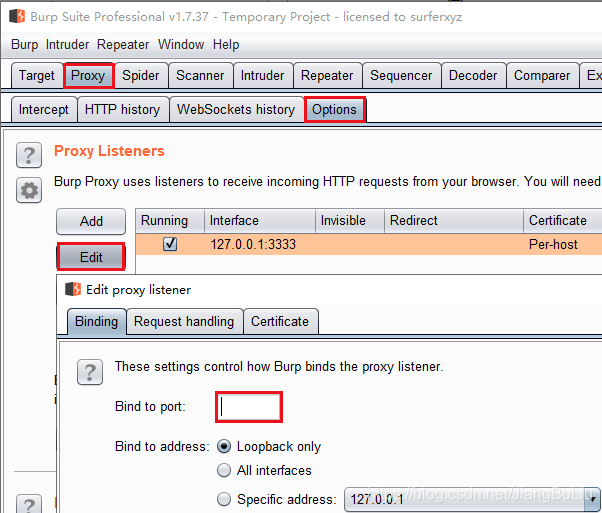This screenshot has height=513, width=602.
Task: Click Proxy Listeners section heading
Action: [x=109, y=151]
